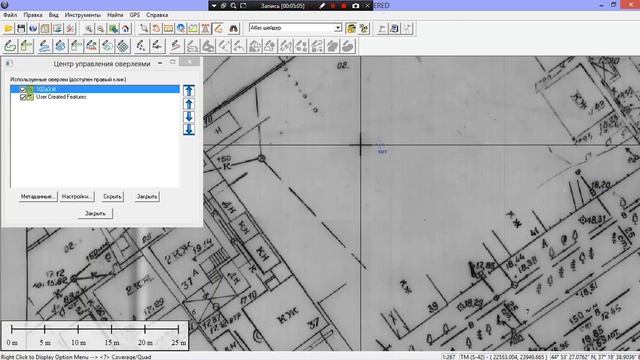Open the Правка menu
Viewport: 640px width, 360px height.
[x=33, y=15]
